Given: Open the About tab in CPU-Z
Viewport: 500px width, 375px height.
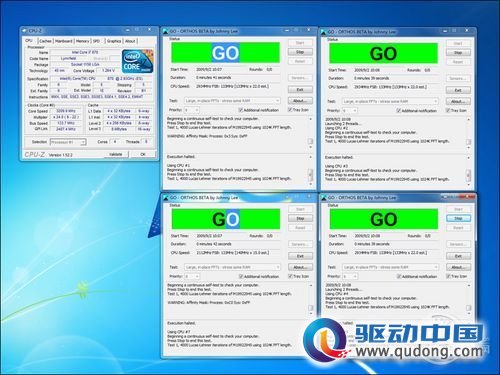Looking at the screenshot, I should tap(130, 41).
